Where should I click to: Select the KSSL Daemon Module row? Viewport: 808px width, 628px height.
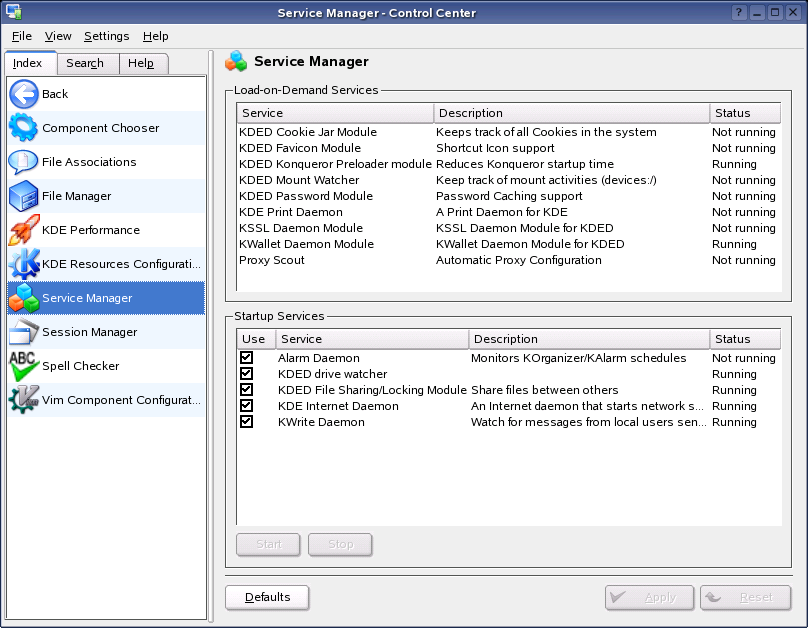509,228
